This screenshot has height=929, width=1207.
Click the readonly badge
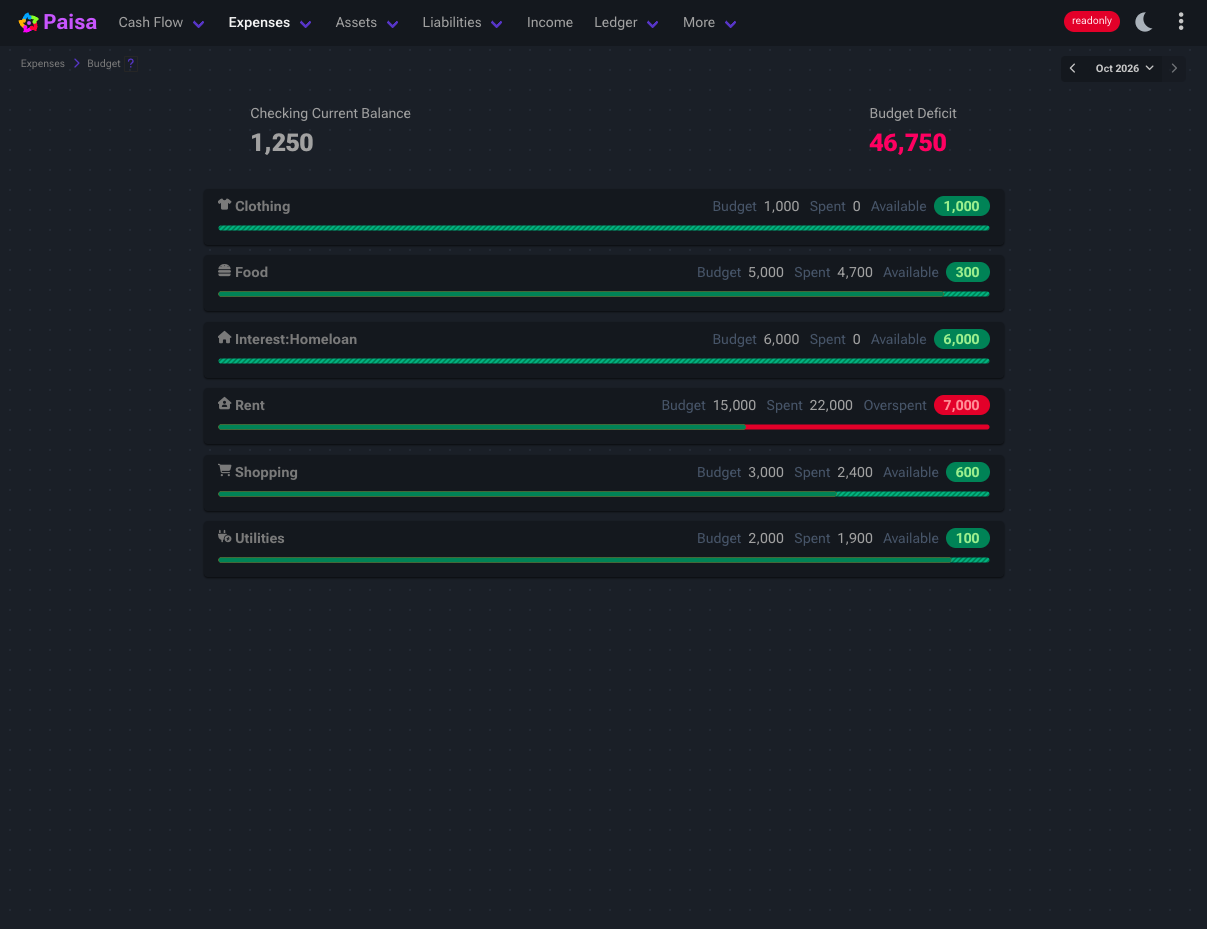click(1092, 21)
